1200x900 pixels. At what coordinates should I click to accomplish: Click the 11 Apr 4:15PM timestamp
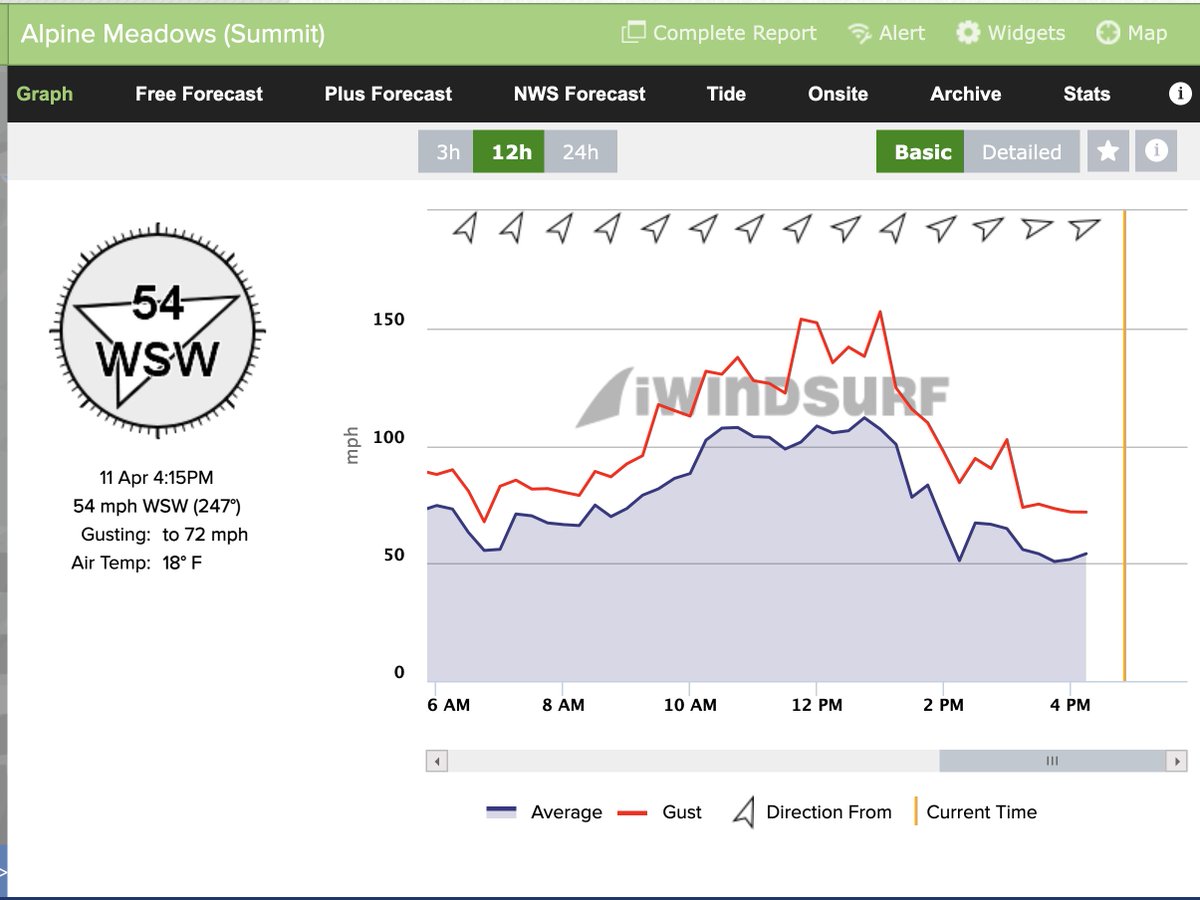(x=156, y=478)
